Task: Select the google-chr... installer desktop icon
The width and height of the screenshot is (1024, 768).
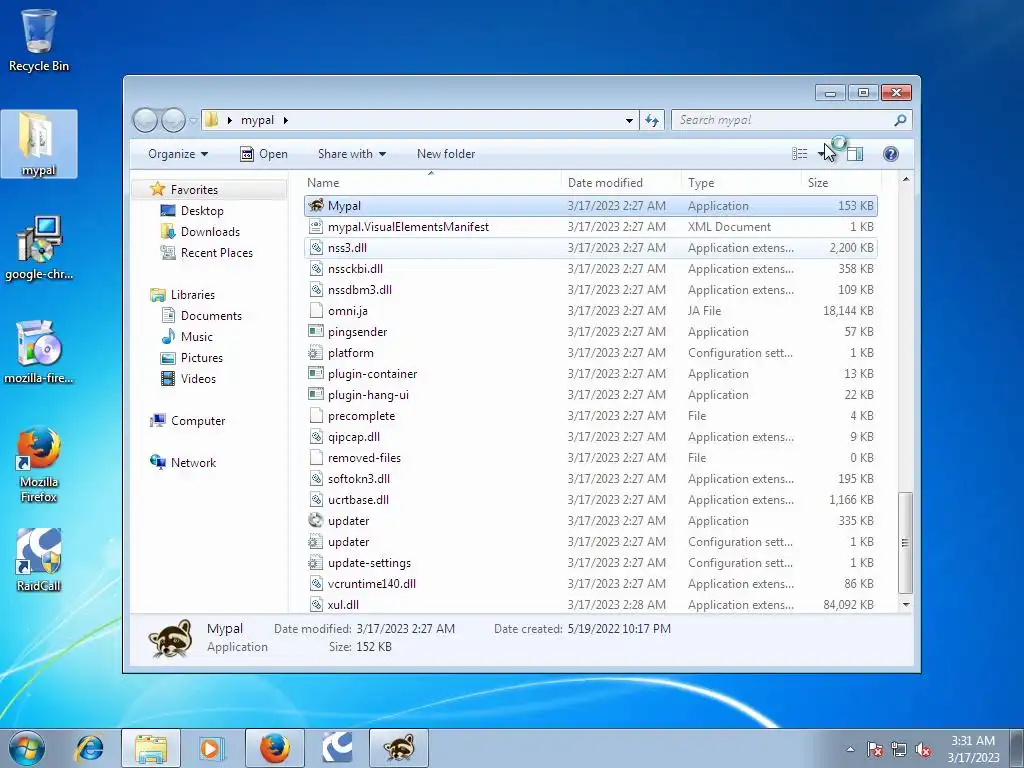Action: 39,248
